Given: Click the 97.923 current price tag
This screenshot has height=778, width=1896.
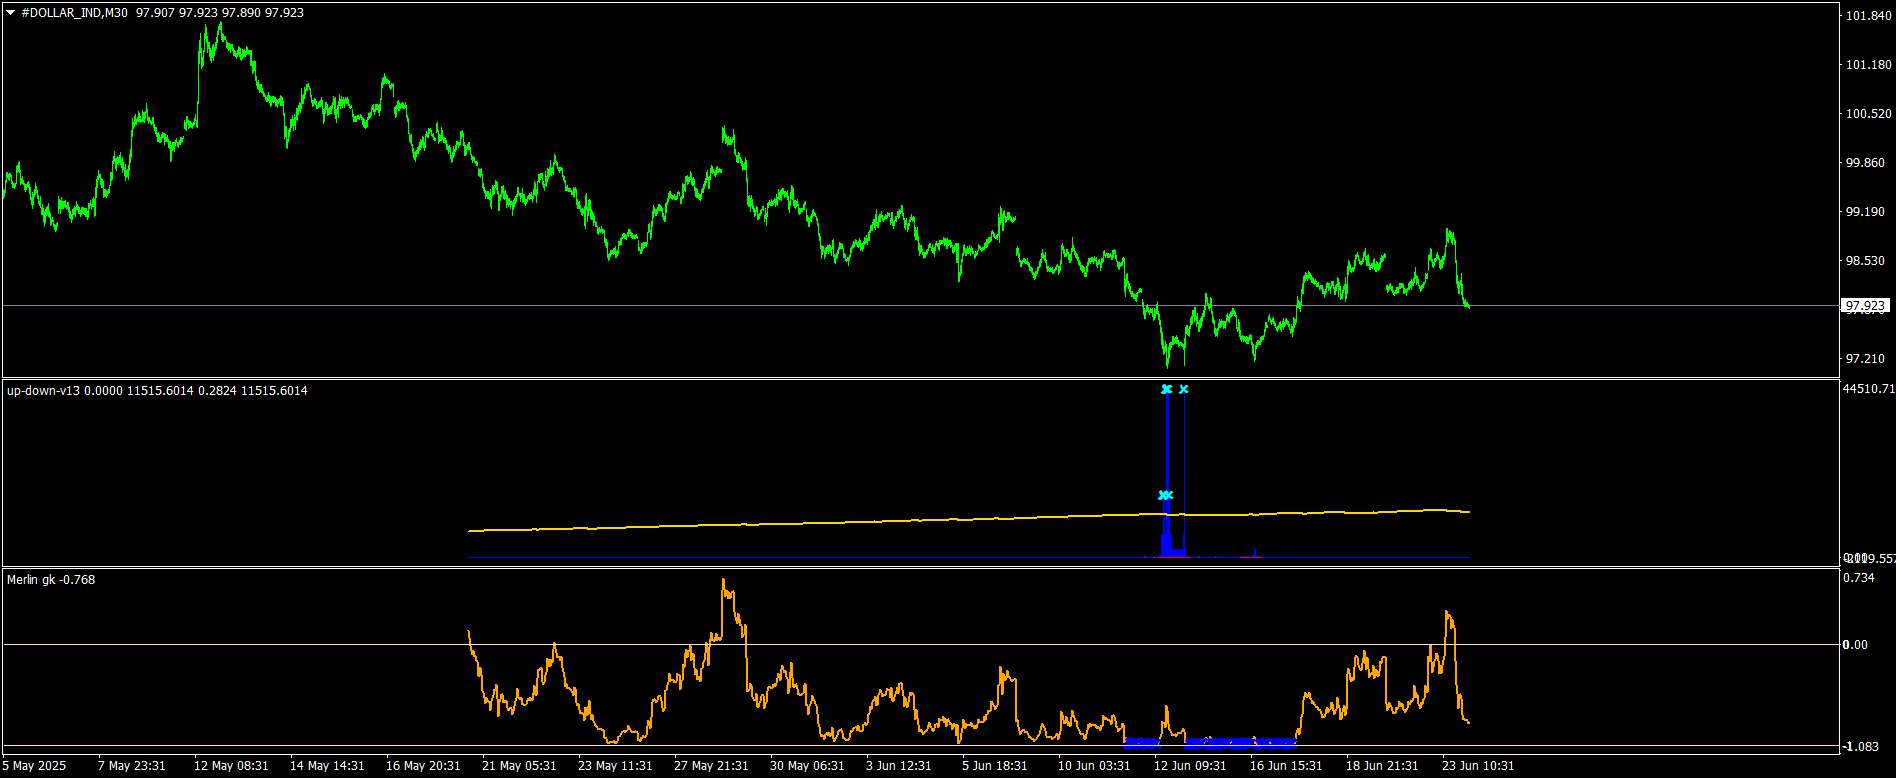Looking at the screenshot, I should (x=1865, y=306).
